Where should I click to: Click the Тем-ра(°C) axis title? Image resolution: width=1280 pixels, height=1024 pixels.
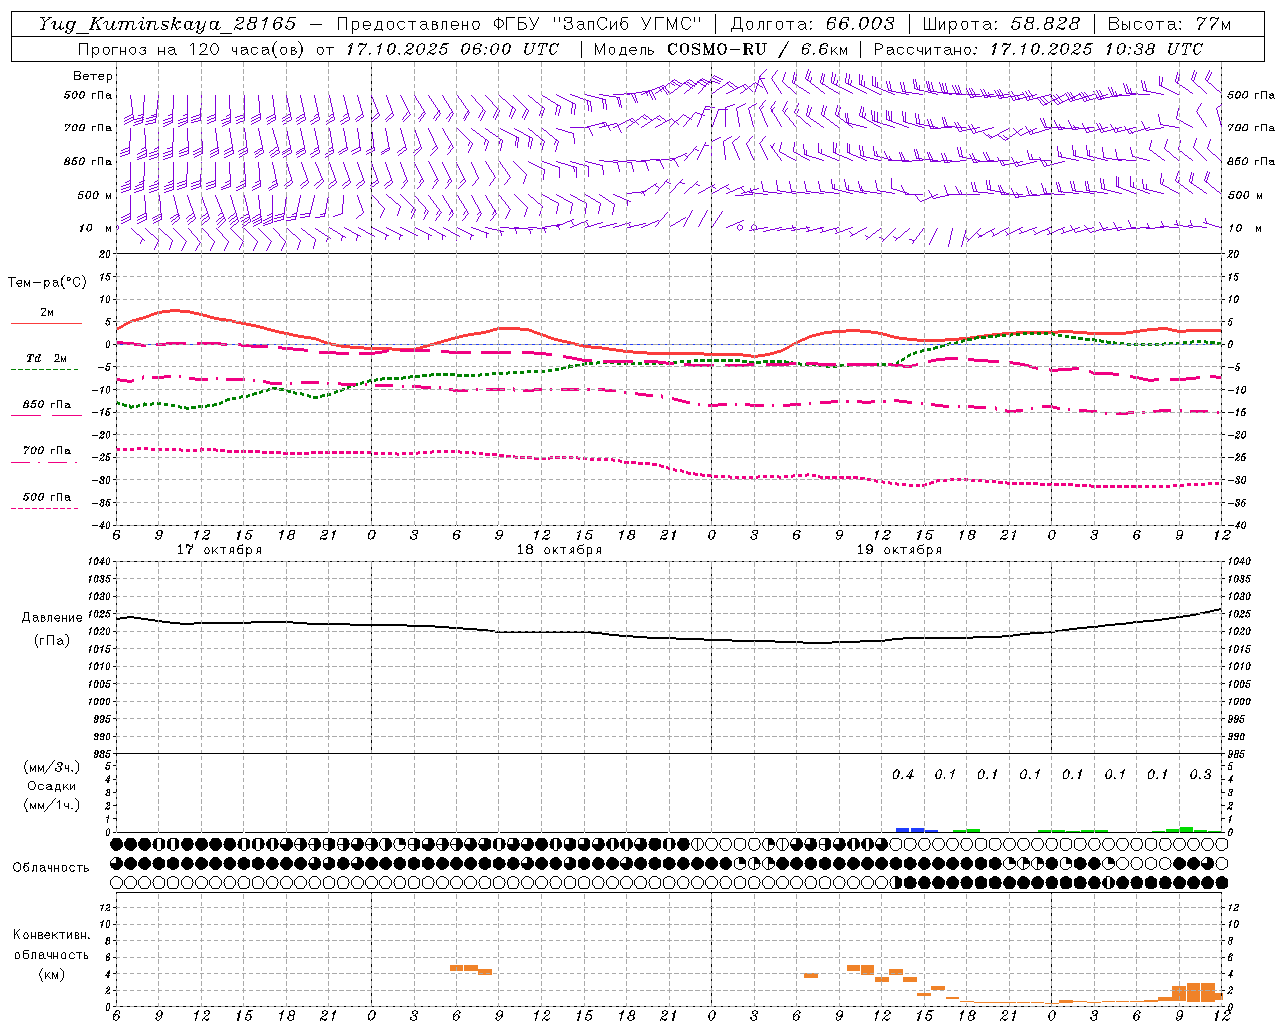(x=47, y=283)
